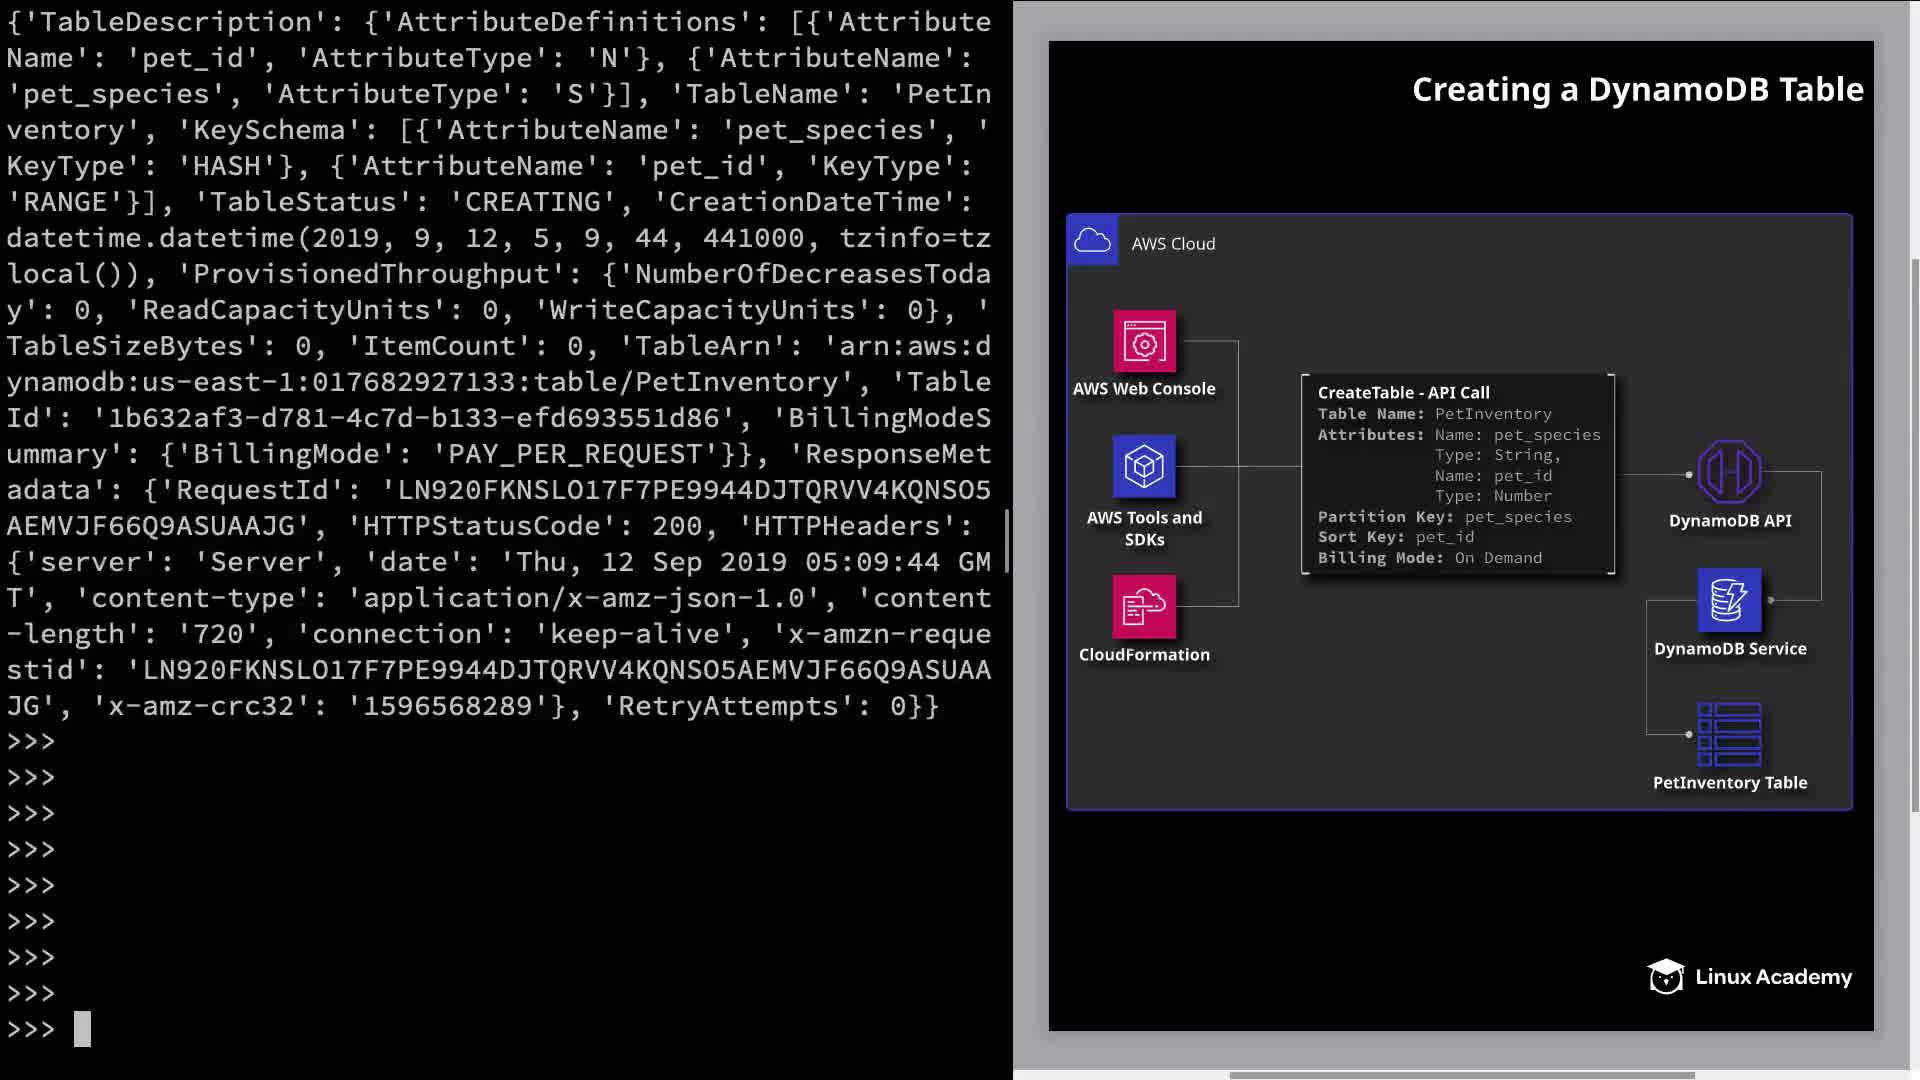Click the AWS Tools and SDKs icon
The image size is (1920, 1080).
[1144, 466]
